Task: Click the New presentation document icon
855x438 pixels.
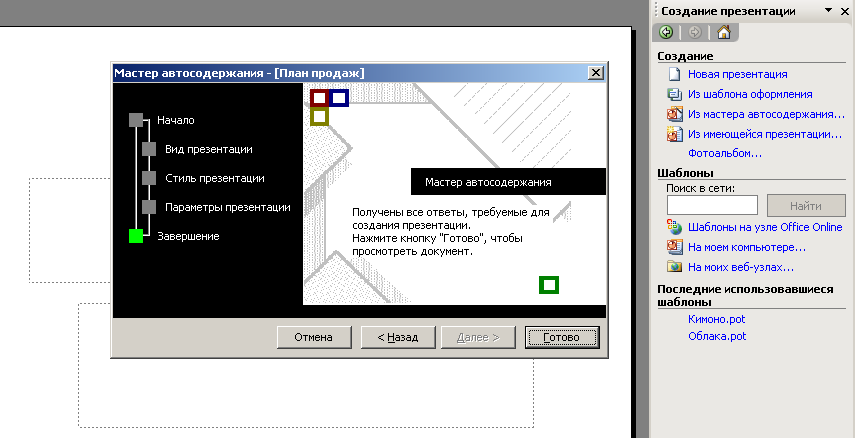Action: pyautogui.click(x=675, y=74)
